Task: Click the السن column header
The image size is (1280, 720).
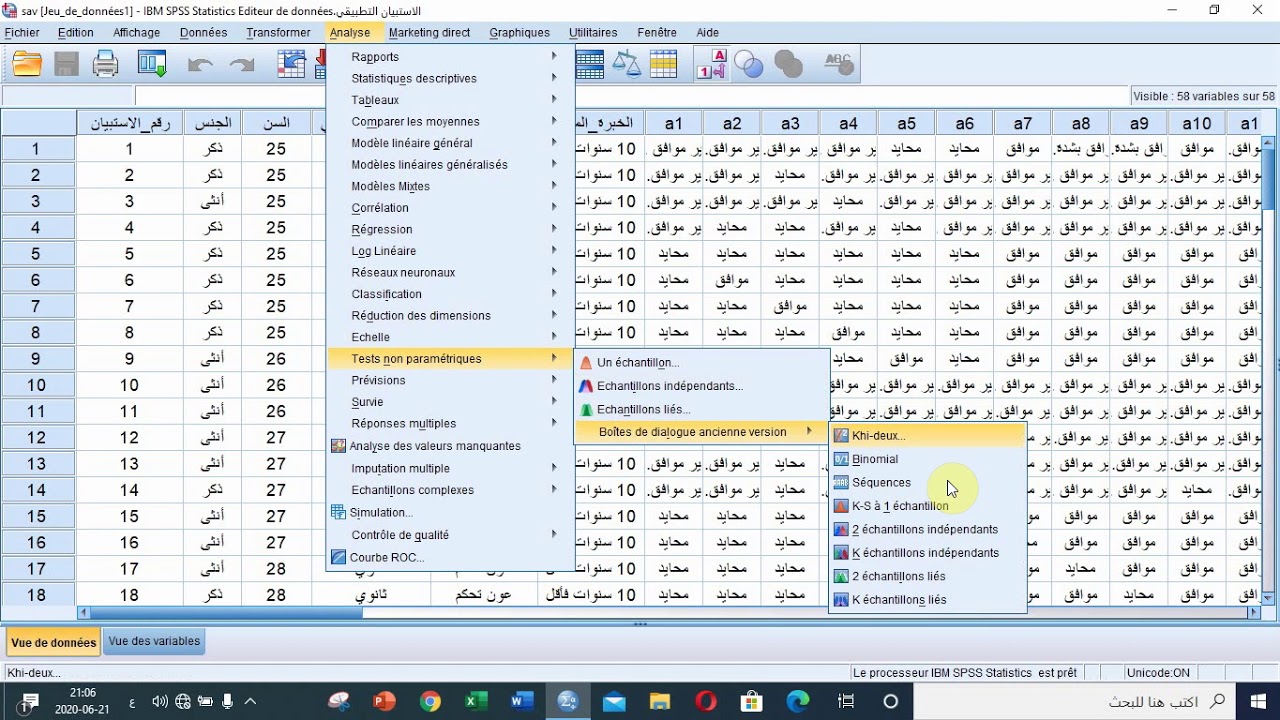Action: [276, 123]
